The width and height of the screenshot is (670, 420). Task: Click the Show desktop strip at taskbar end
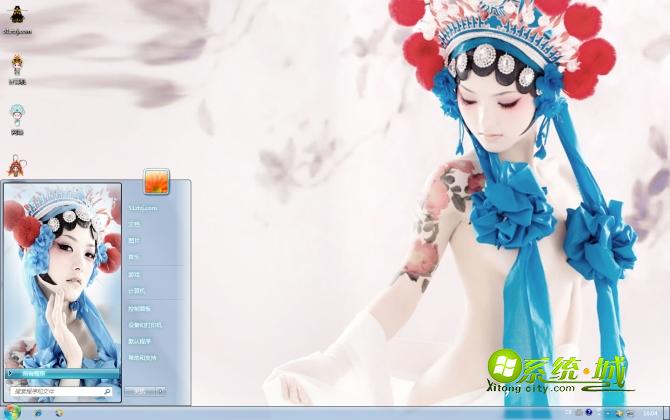pos(667,413)
